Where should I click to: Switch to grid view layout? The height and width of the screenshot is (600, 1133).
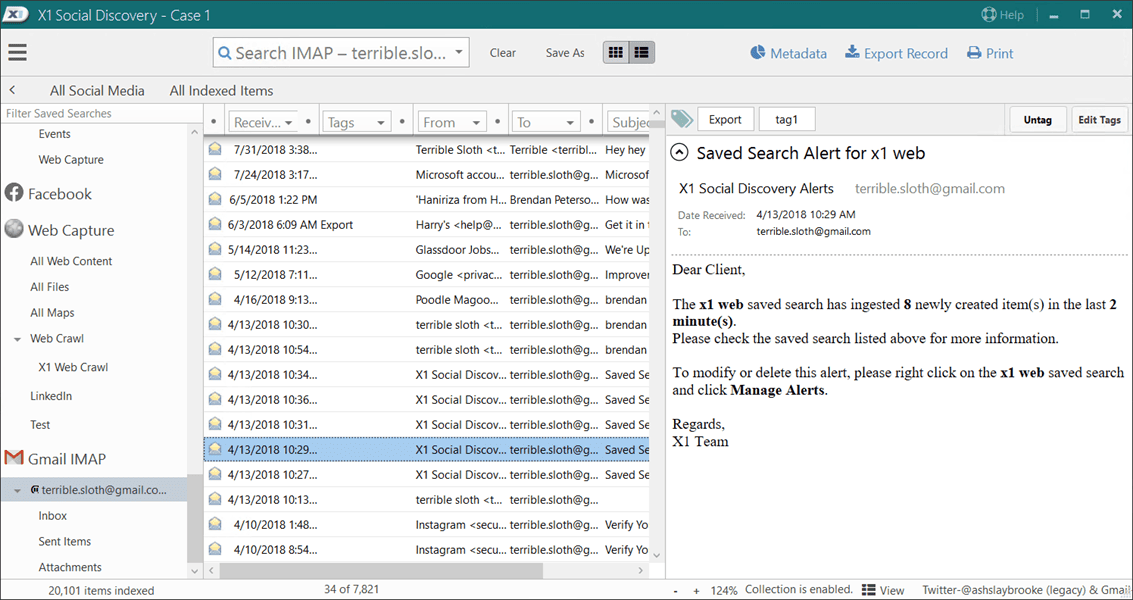coord(616,53)
